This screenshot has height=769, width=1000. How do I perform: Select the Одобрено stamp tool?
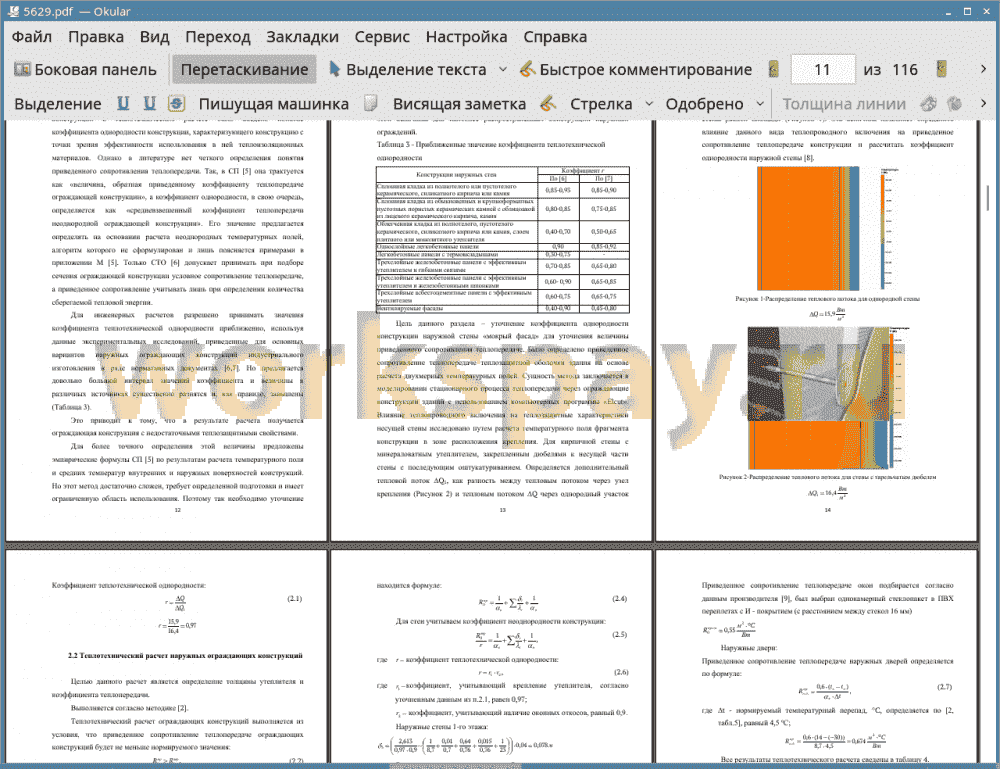[704, 104]
